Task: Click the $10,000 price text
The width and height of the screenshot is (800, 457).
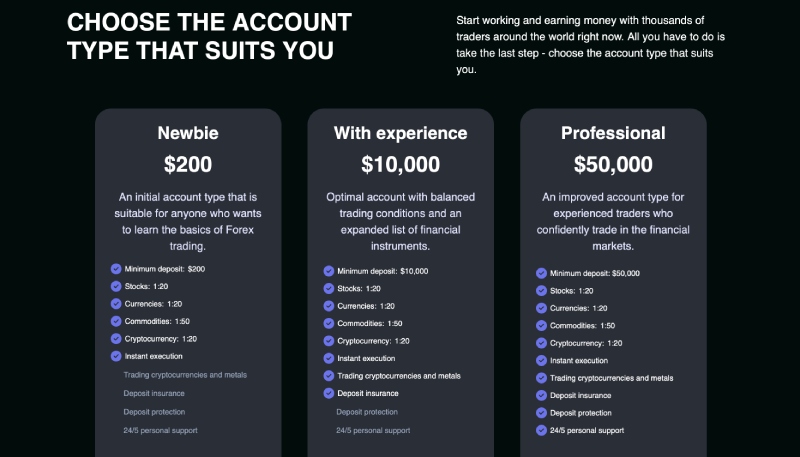Action: (x=401, y=164)
